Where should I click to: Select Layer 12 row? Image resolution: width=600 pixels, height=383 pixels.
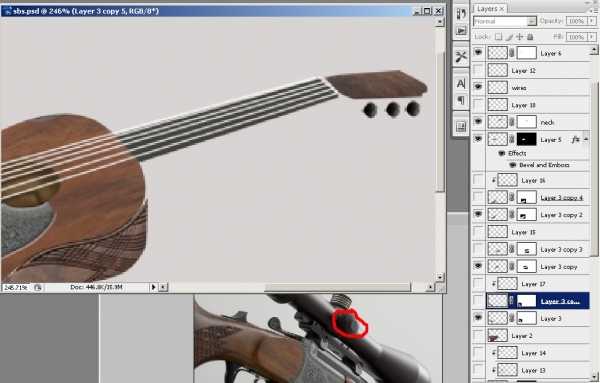click(x=537, y=70)
